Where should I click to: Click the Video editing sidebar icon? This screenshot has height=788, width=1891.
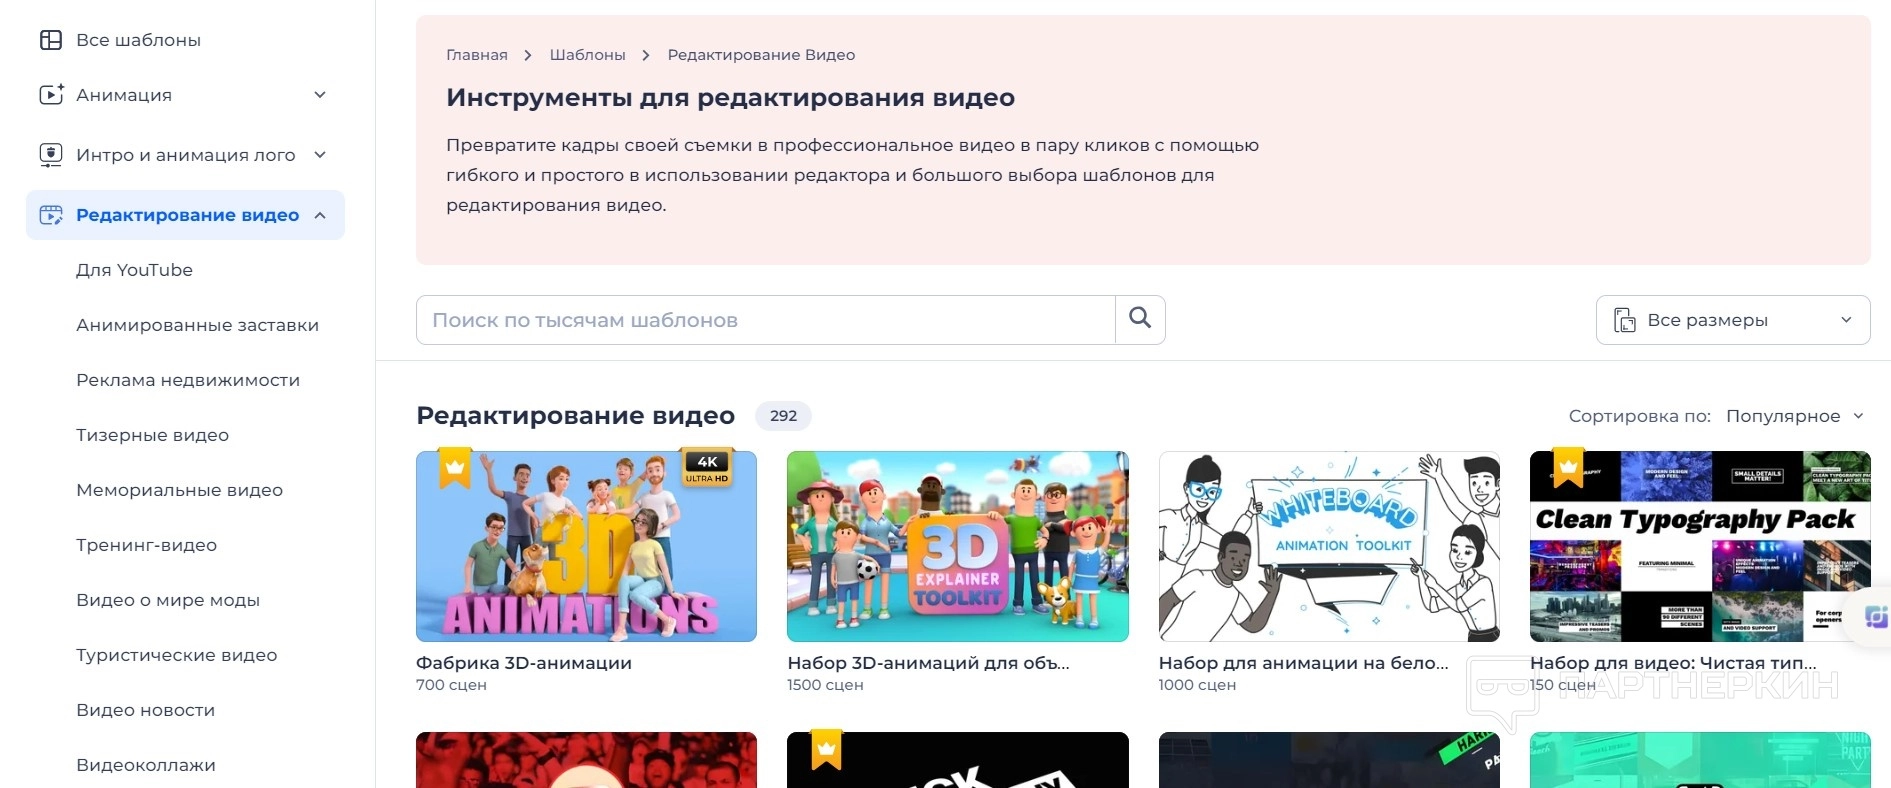(50, 215)
